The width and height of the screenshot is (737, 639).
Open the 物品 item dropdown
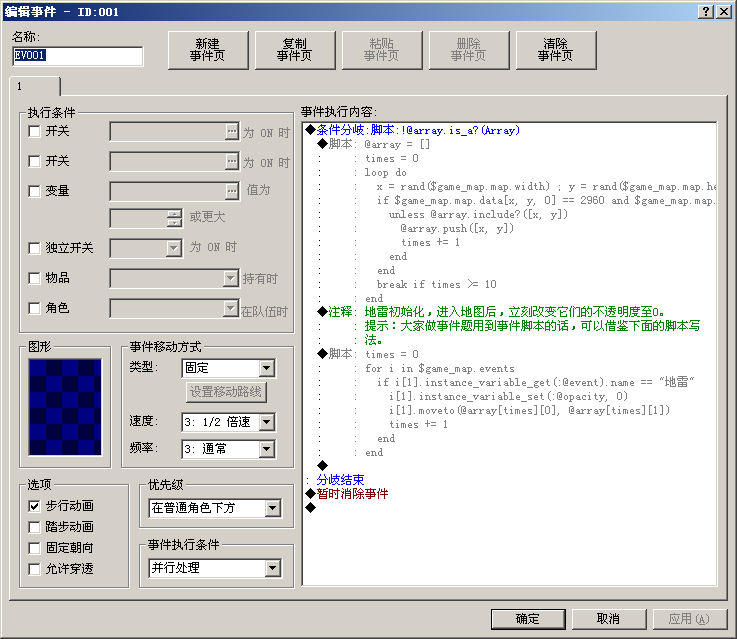230,278
